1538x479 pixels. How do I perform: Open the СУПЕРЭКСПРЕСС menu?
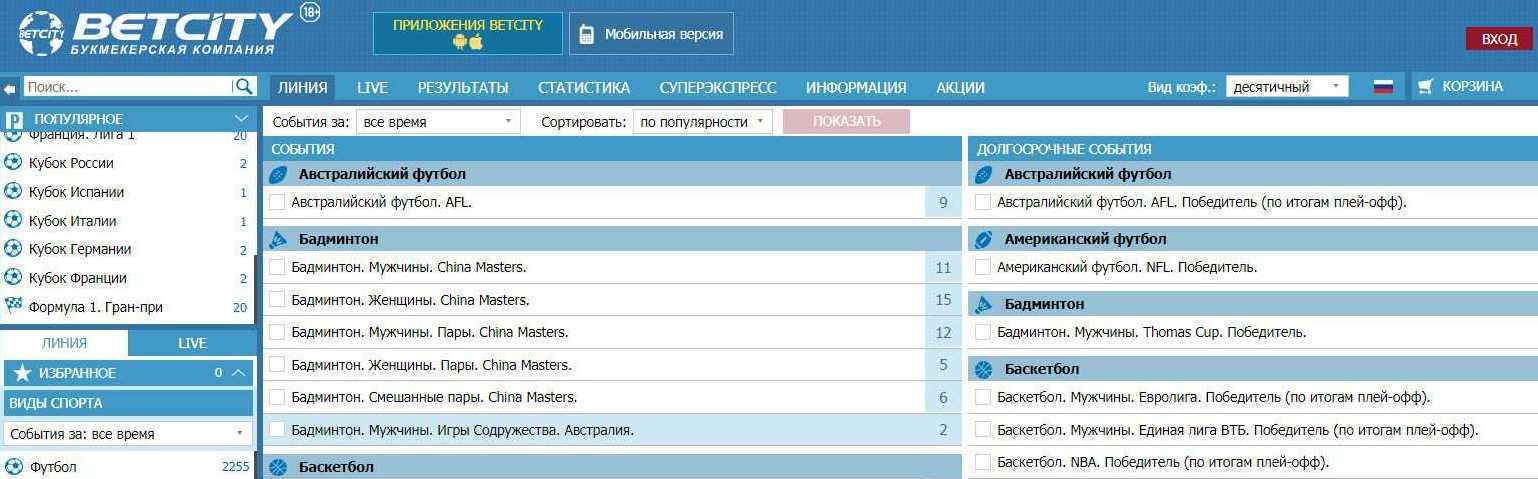coord(718,87)
